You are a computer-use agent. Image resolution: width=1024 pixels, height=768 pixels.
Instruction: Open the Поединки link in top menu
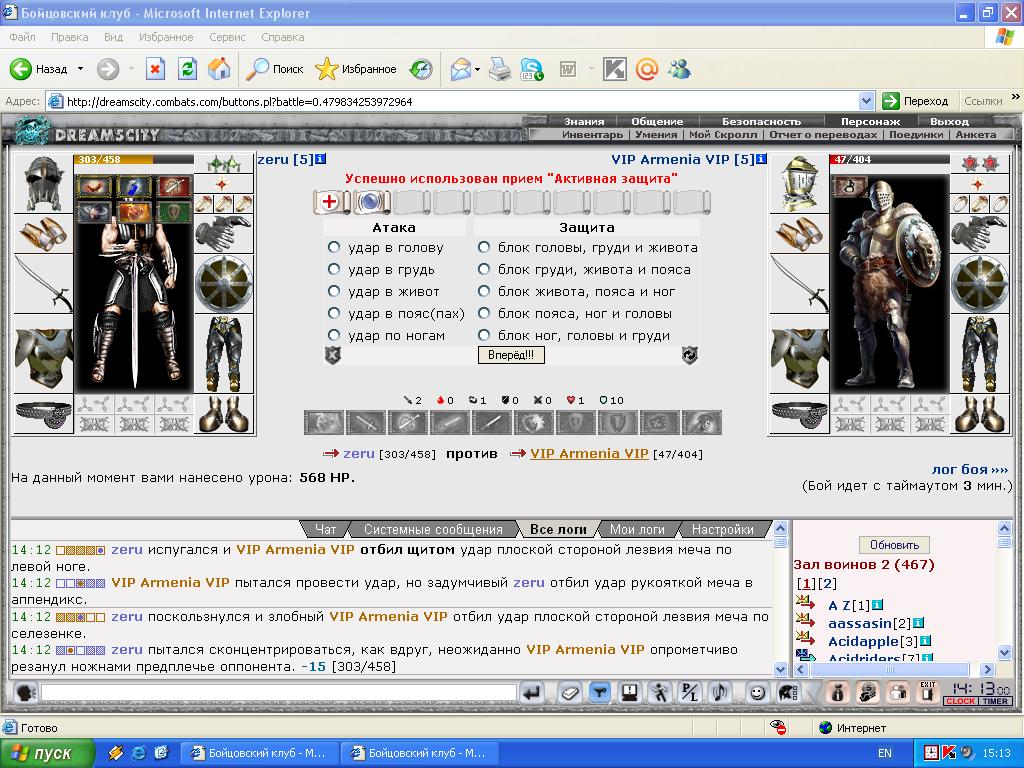[916, 135]
